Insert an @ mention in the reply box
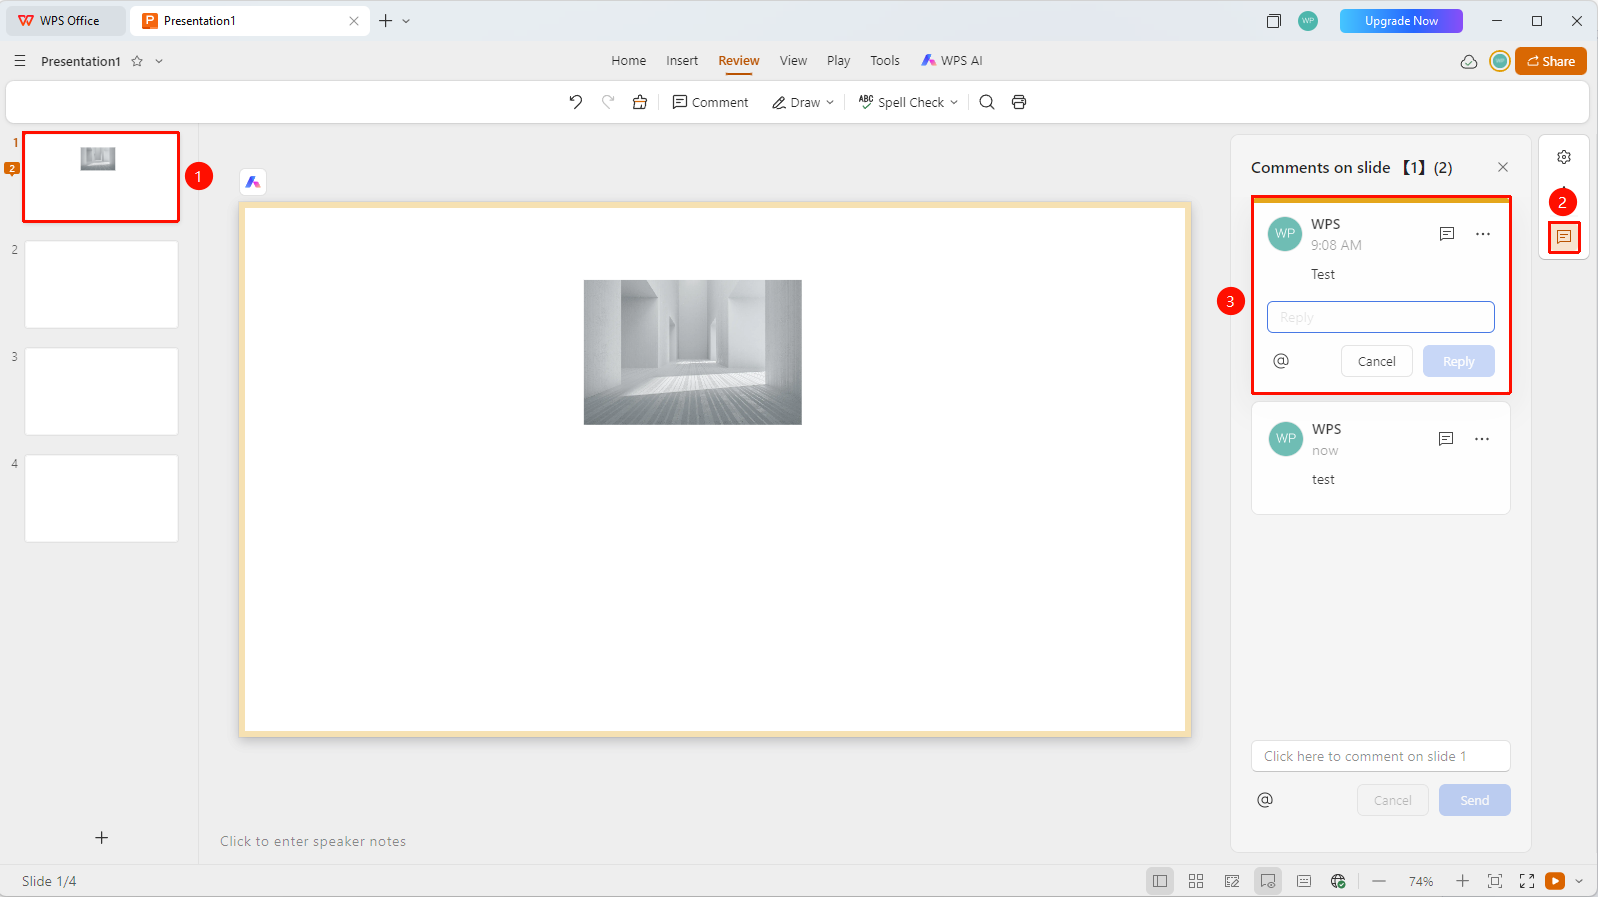This screenshot has width=1598, height=897. (1281, 361)
